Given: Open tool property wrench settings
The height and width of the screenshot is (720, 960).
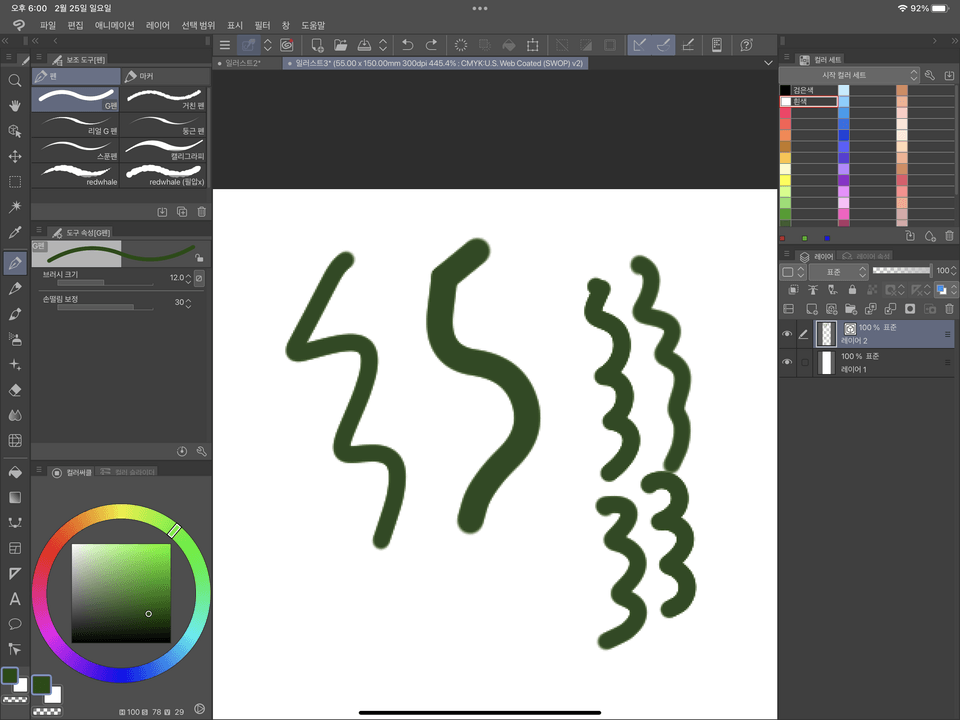Looking at the screenshot, I should point(201,451).
